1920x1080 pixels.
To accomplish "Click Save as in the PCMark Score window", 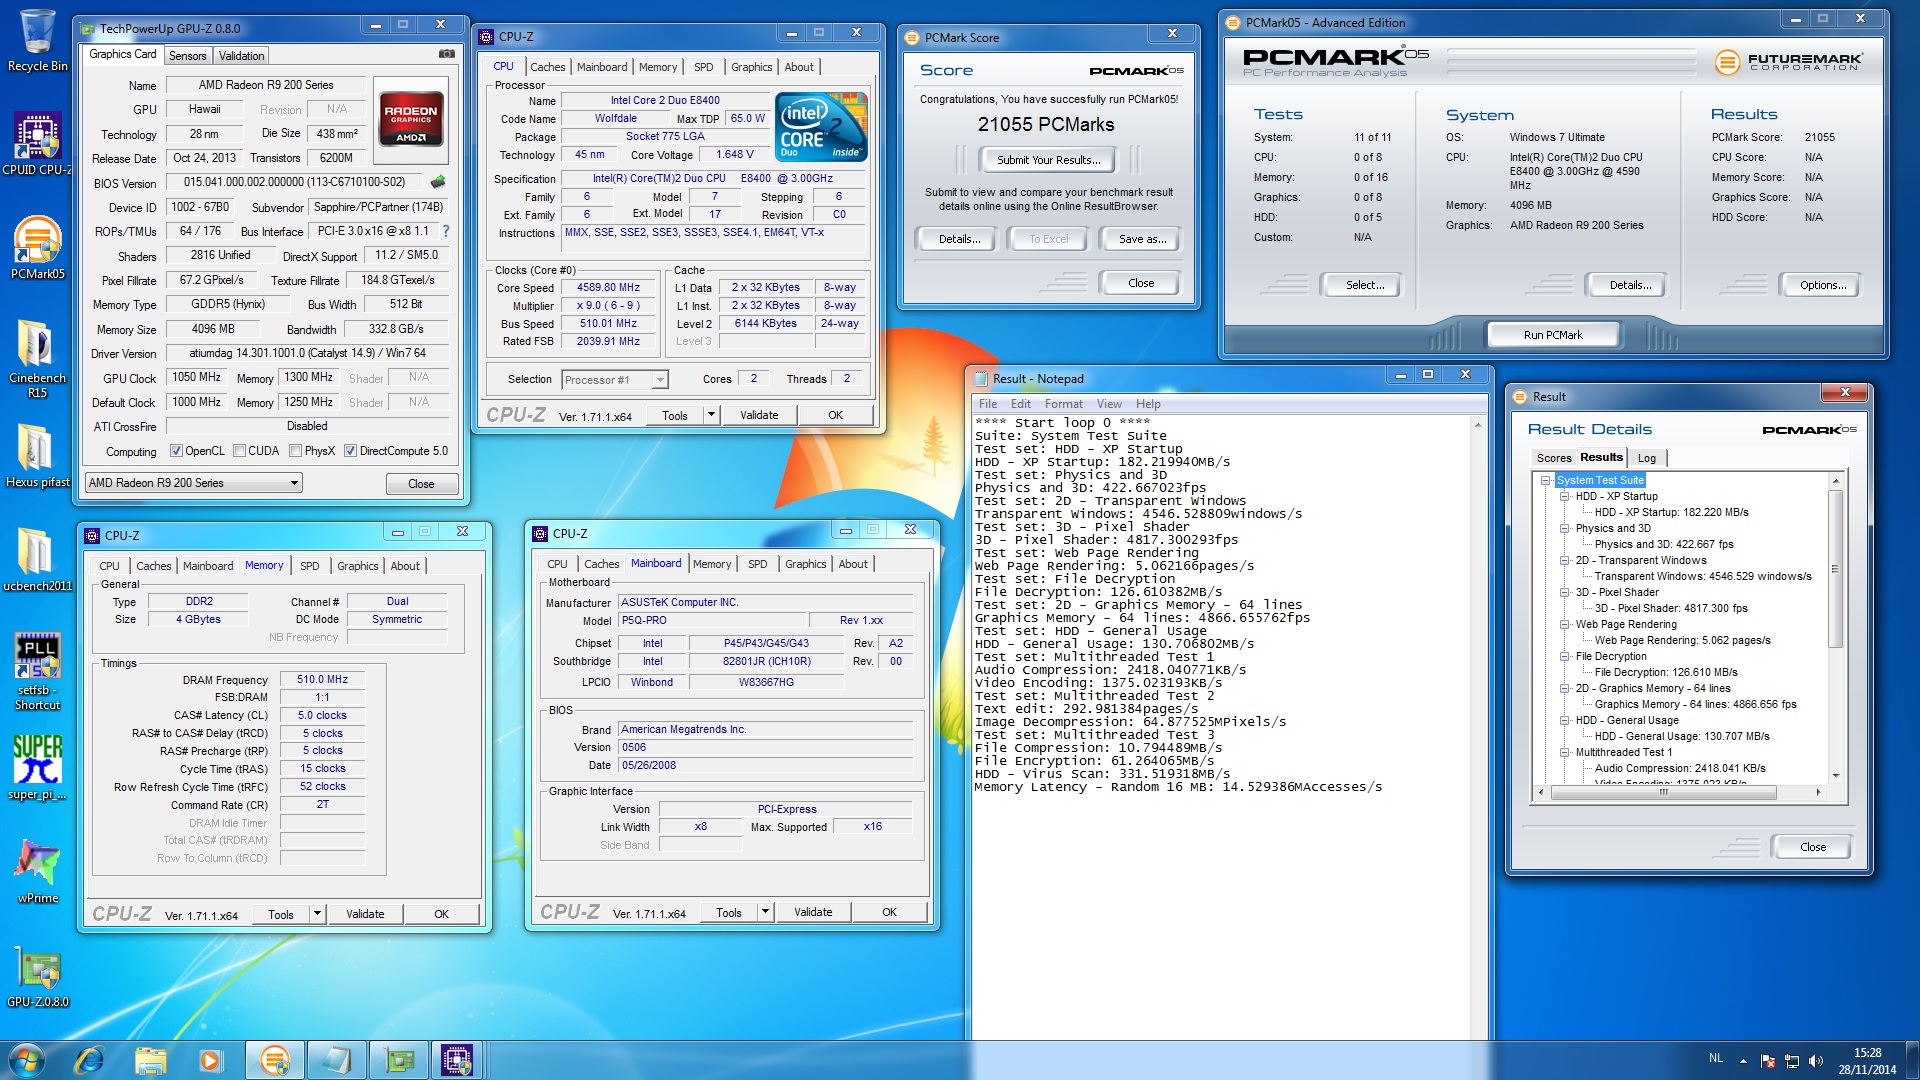I will point(1142,239).
